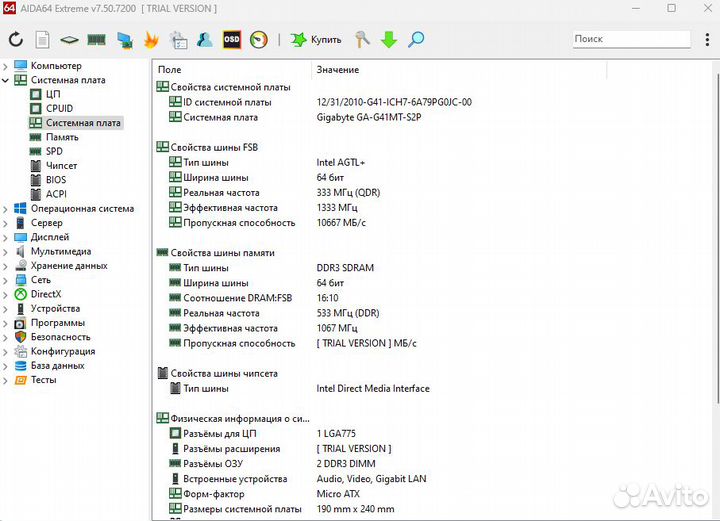This screenshot has height=521, width=720.
Task: Select Чипсет in the tree
Action: tap(62, 165)
